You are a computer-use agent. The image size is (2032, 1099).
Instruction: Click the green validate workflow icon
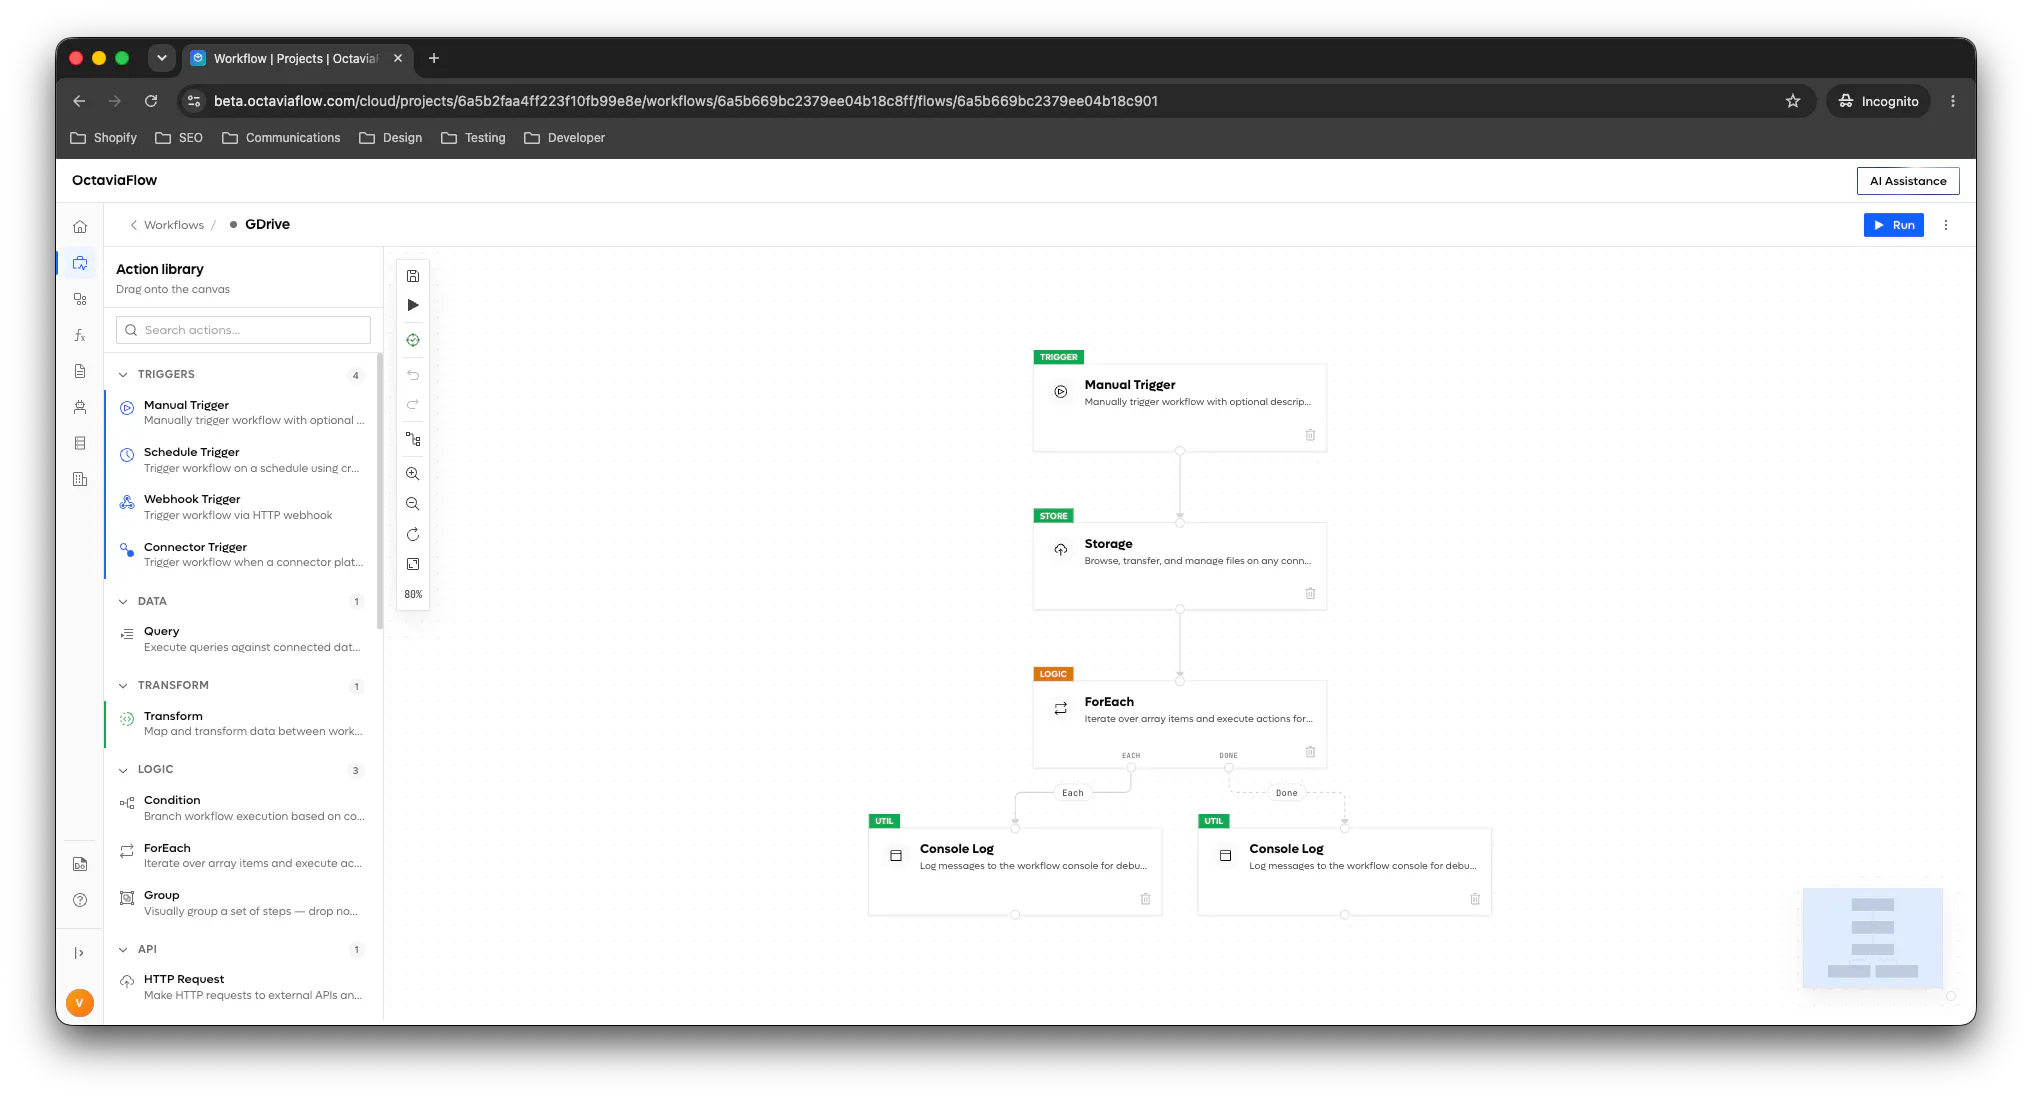[413, 340]
